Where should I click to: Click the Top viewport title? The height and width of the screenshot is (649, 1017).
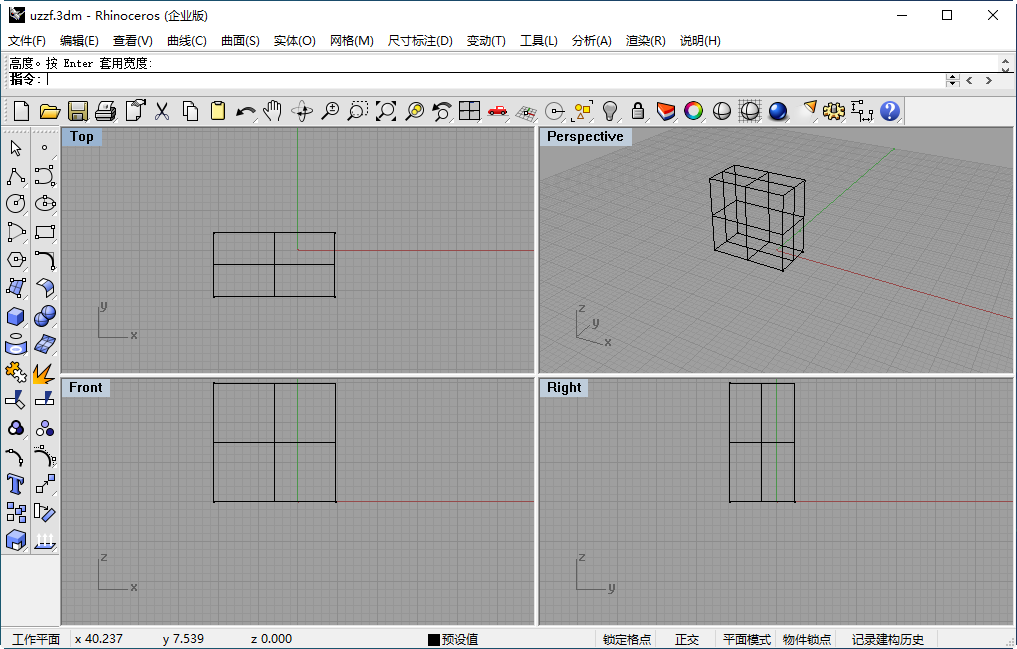click(82, 137)
